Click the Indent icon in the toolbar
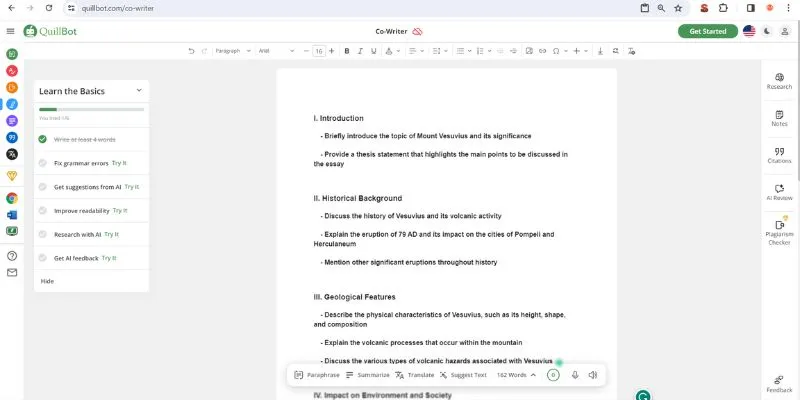The width and height of the screenshot is (800, 400). pyautogui.click(x=513, y=51)
